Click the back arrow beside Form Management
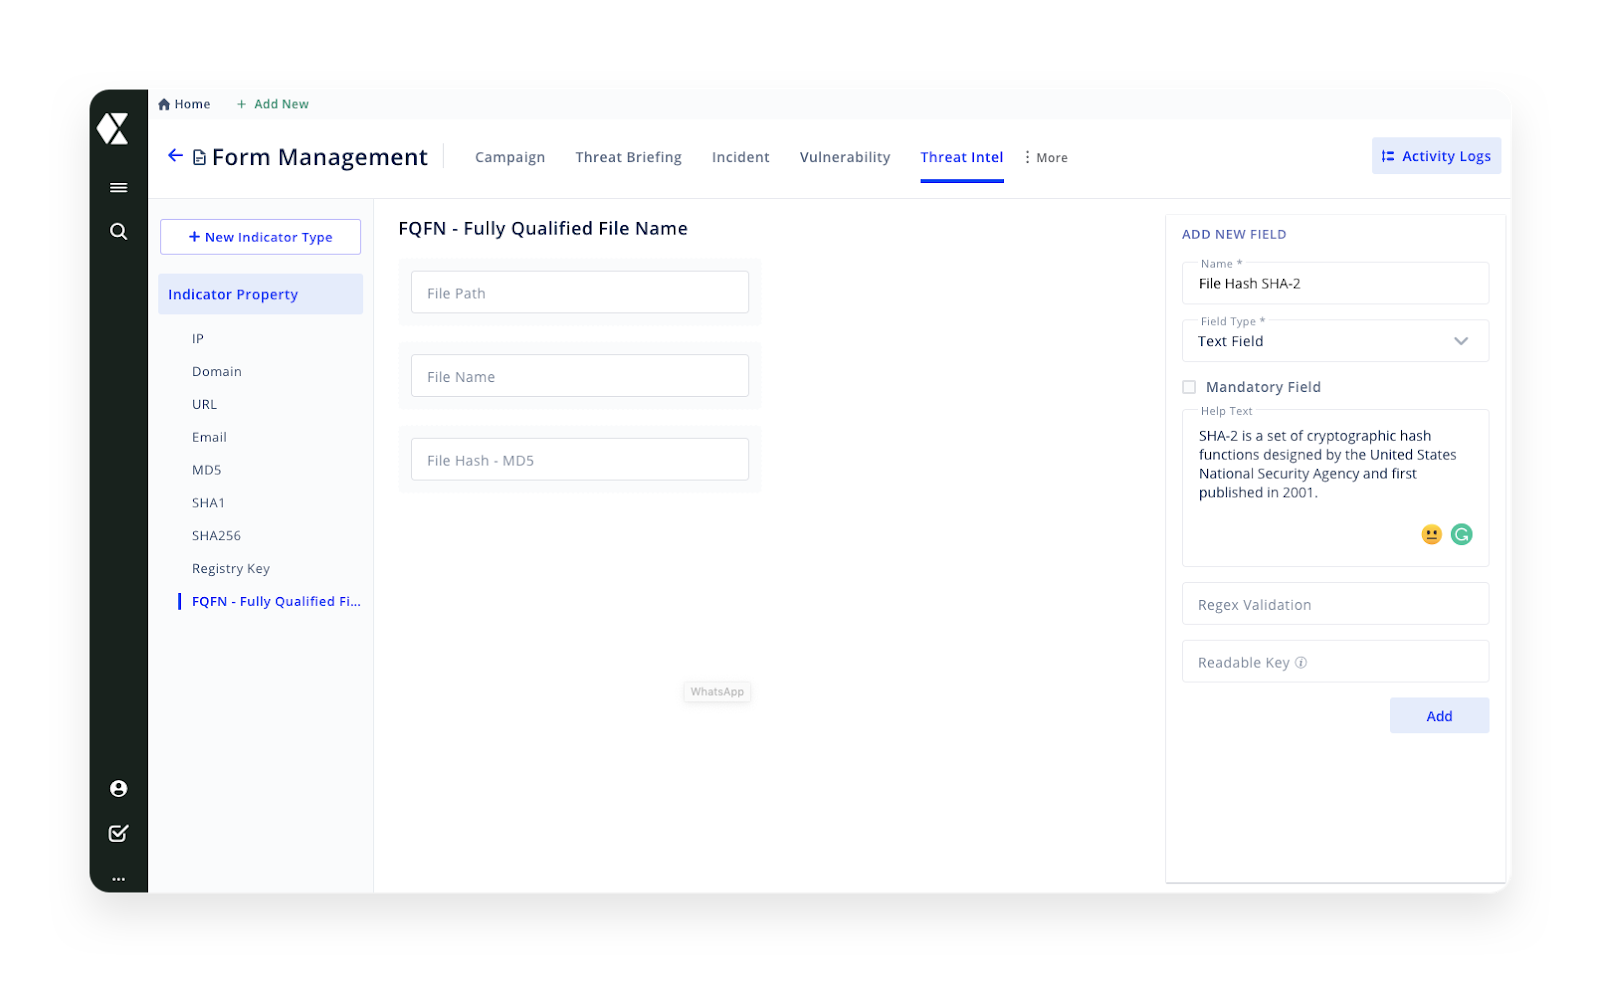 click(175, 156)
